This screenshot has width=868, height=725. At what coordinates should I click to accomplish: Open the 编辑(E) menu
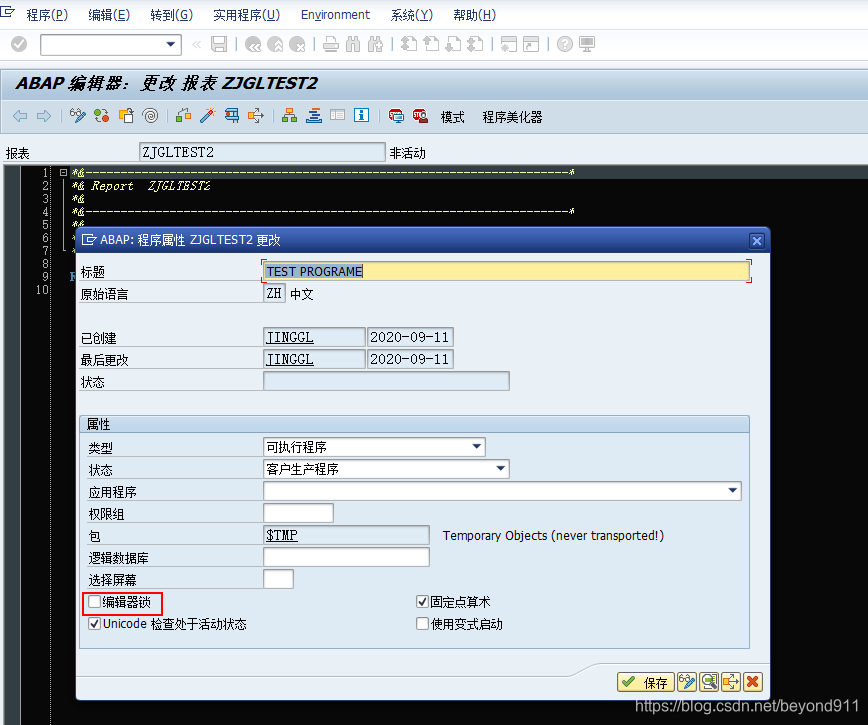(x=109, y=15)
